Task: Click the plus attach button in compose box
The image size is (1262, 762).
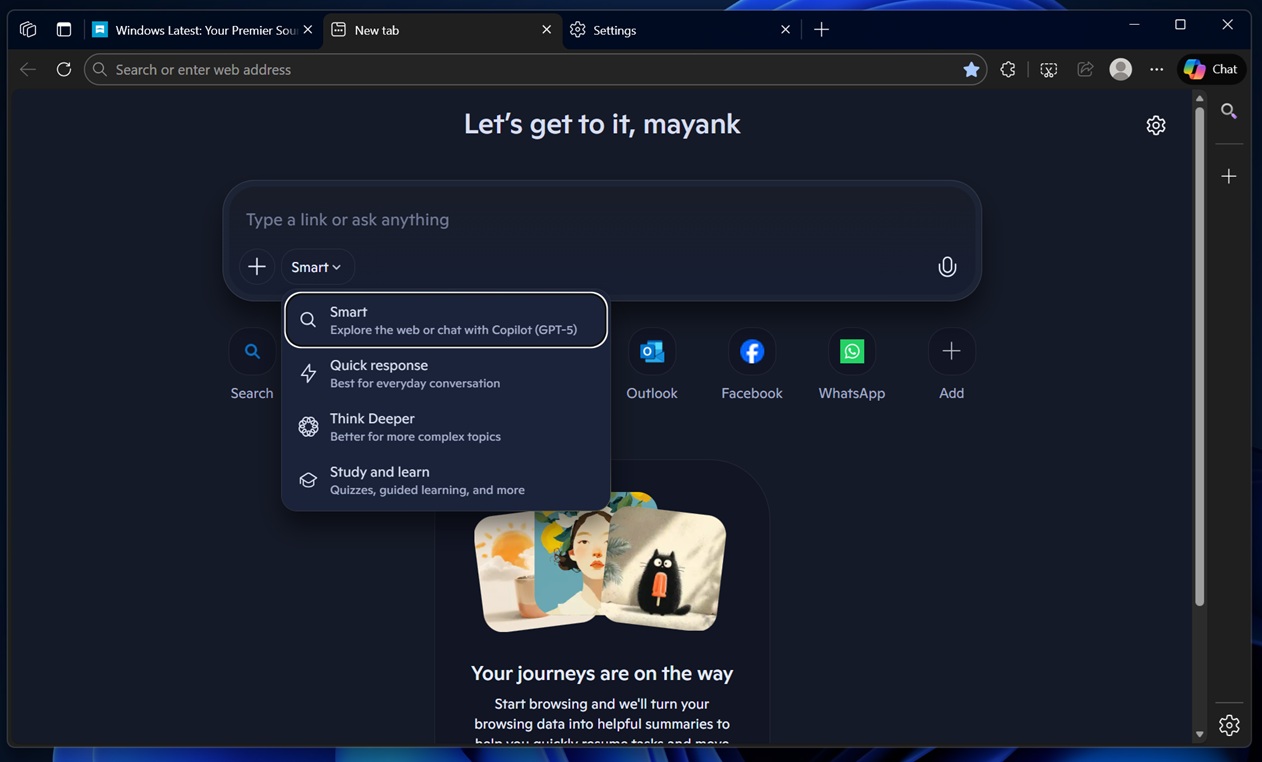Action: tap(257, 267)
